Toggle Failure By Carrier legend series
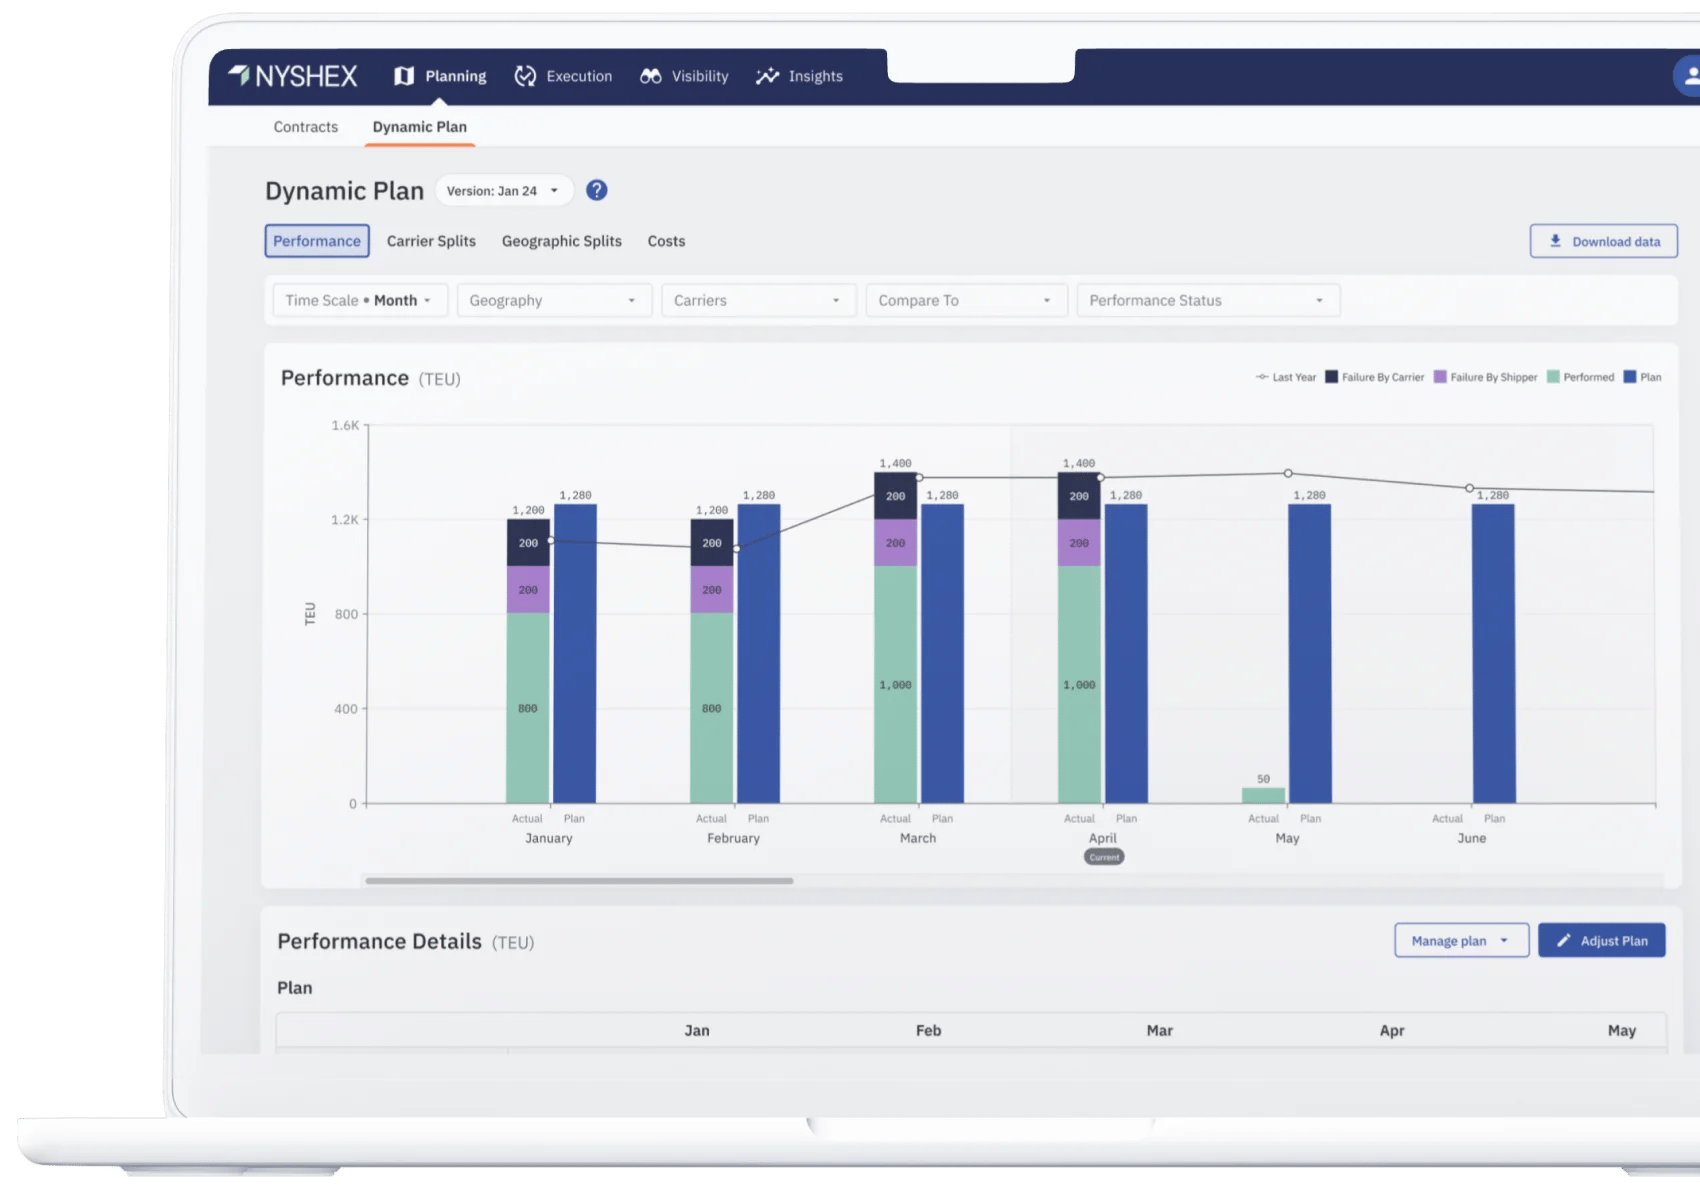Viewport: 1700px width, 1190px height. [1375, 377]
